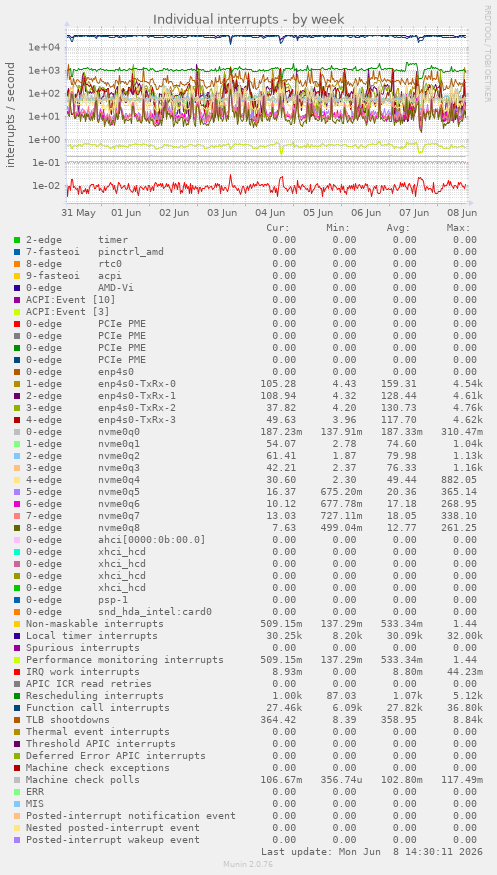
Task: Click the TLB shootdowns legend entry
Action: tap(68, 720)
